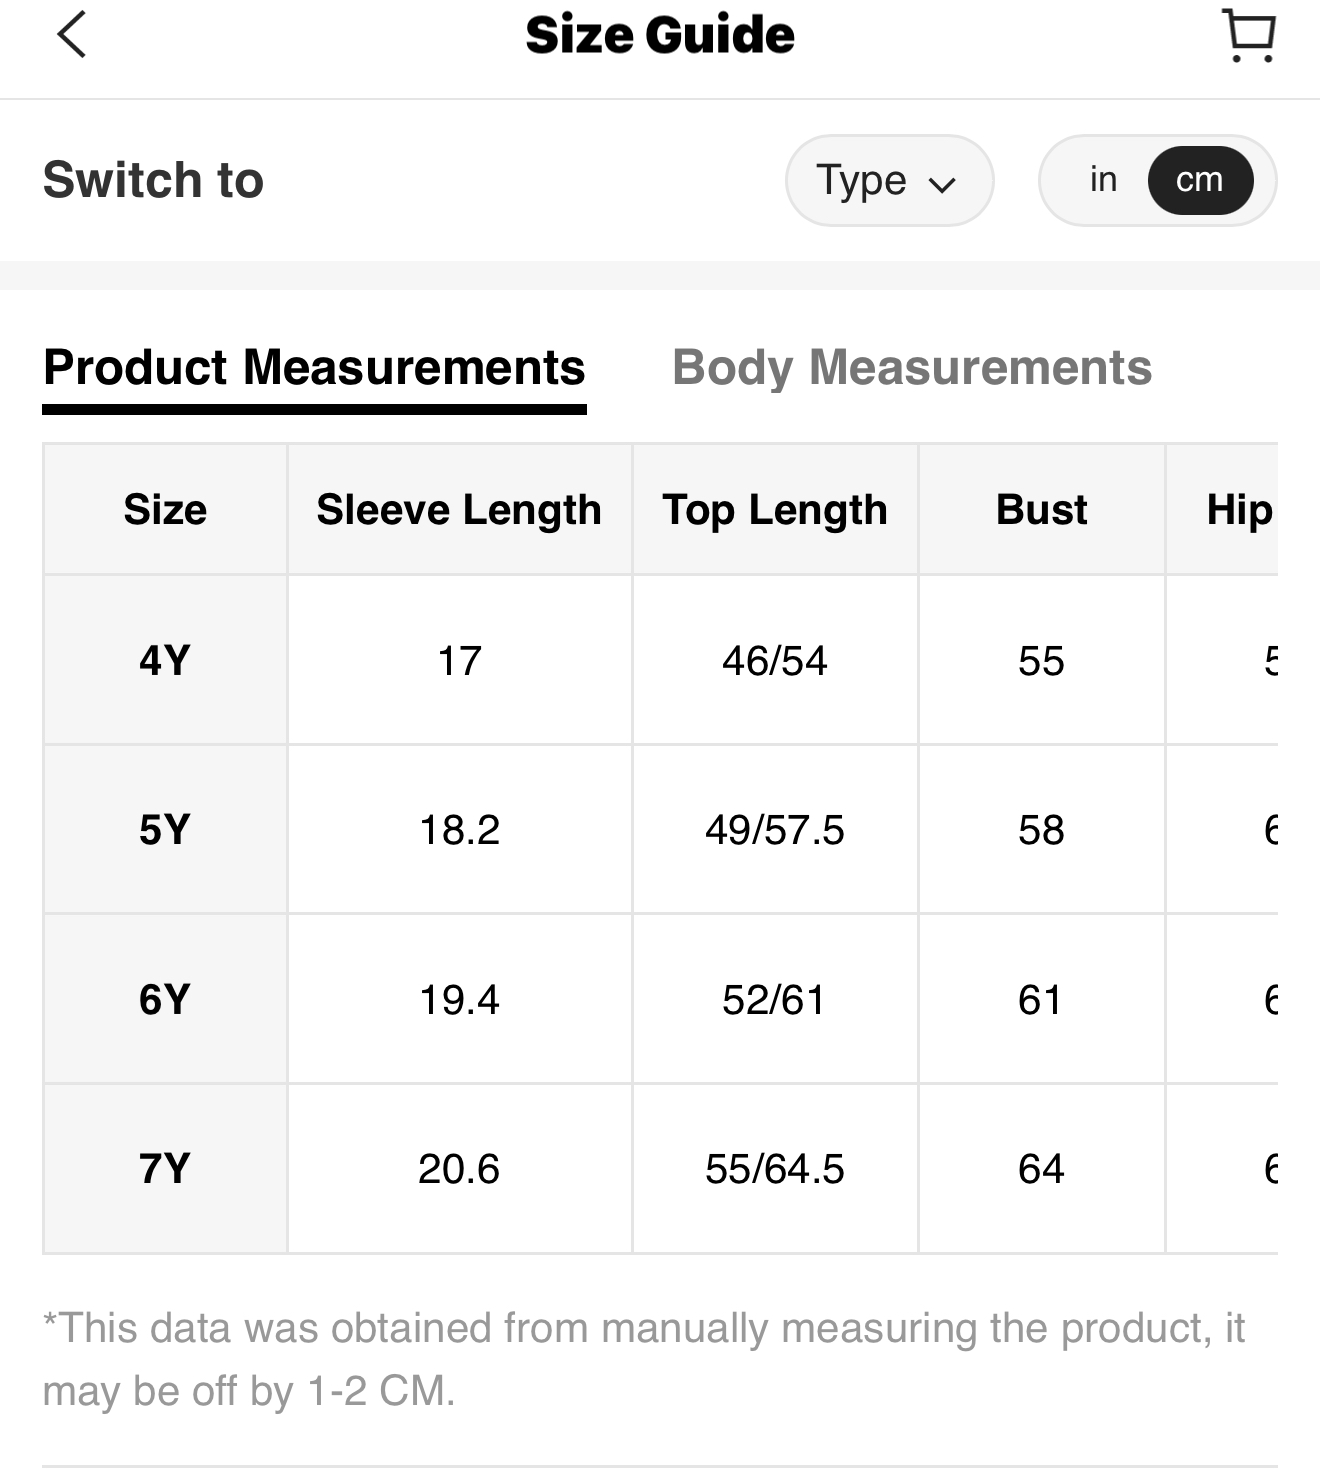Select the 7Y size row label

pos(165,1168)
